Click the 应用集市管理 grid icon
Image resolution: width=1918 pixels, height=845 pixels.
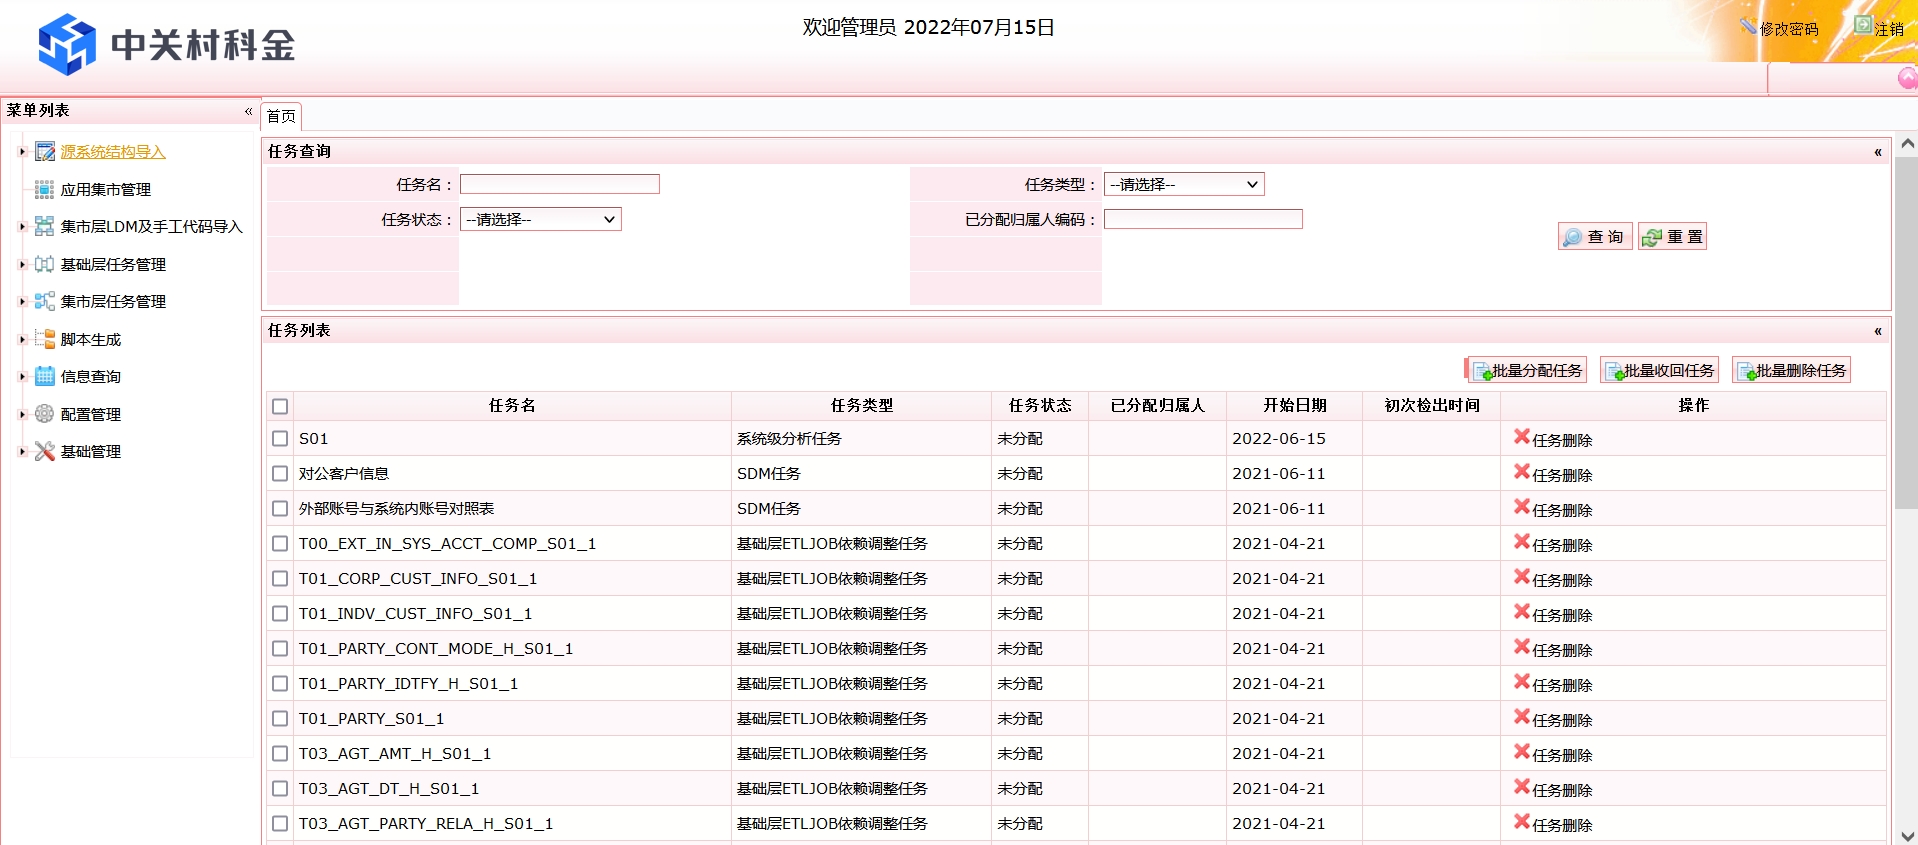(x=45, y=189)
